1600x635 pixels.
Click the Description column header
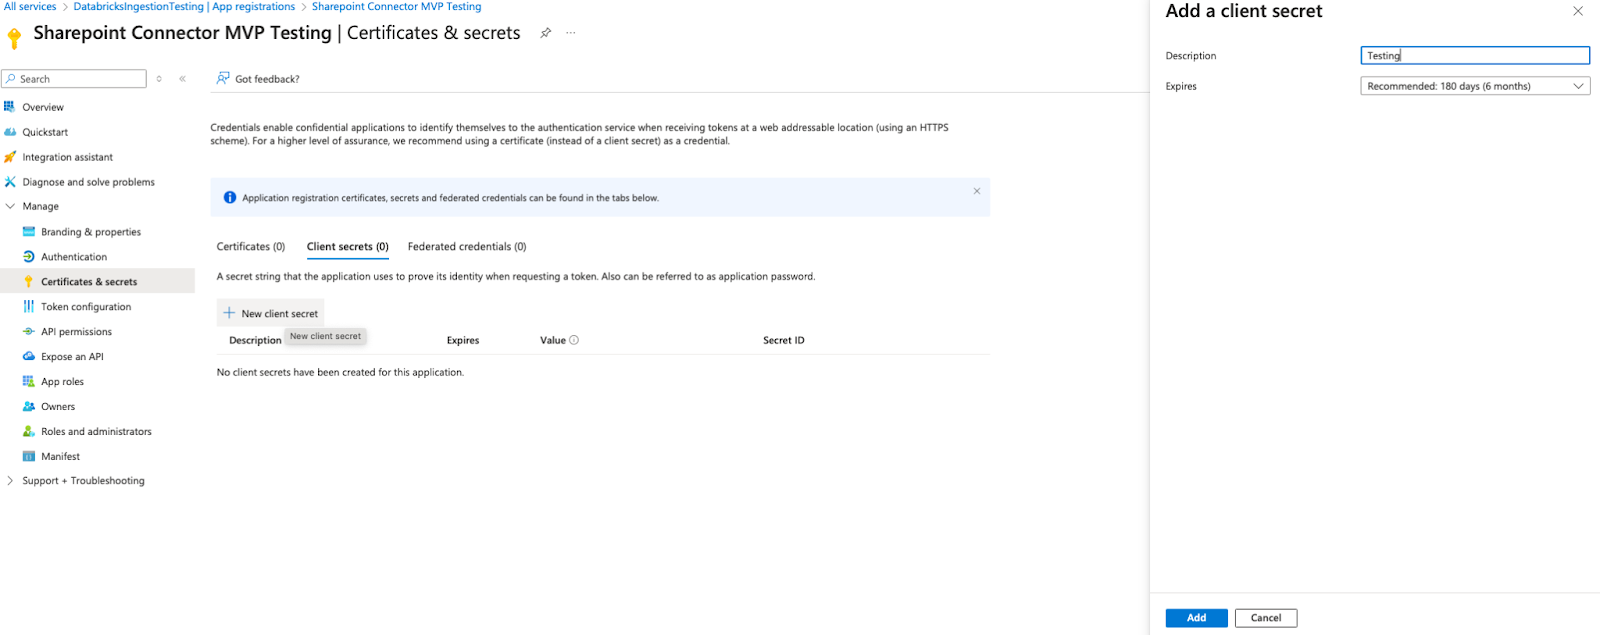255,340
